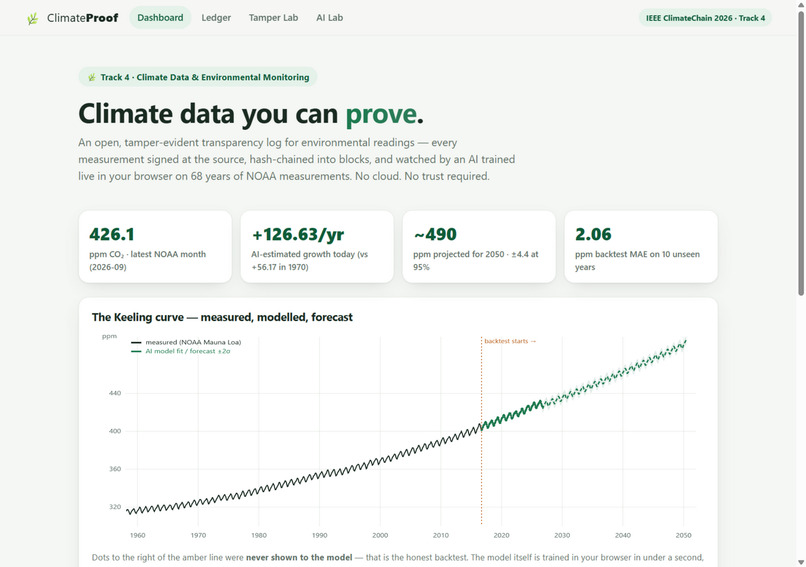
Task: Click the ClimateProof leaf logo icon
Action: (x=32, y=19)
